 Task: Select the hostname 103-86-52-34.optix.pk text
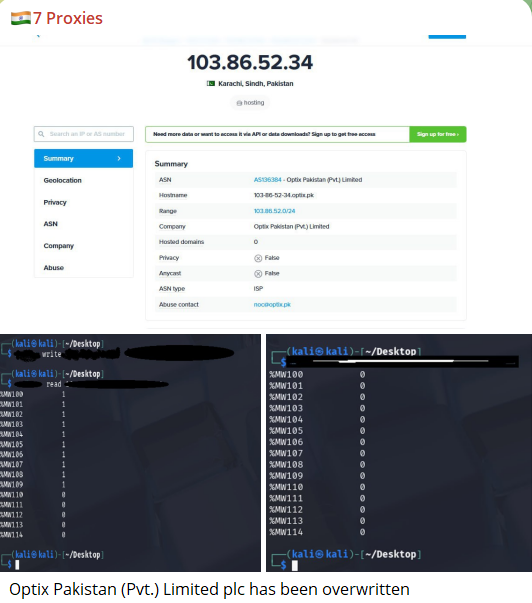(x=284, y=195)
